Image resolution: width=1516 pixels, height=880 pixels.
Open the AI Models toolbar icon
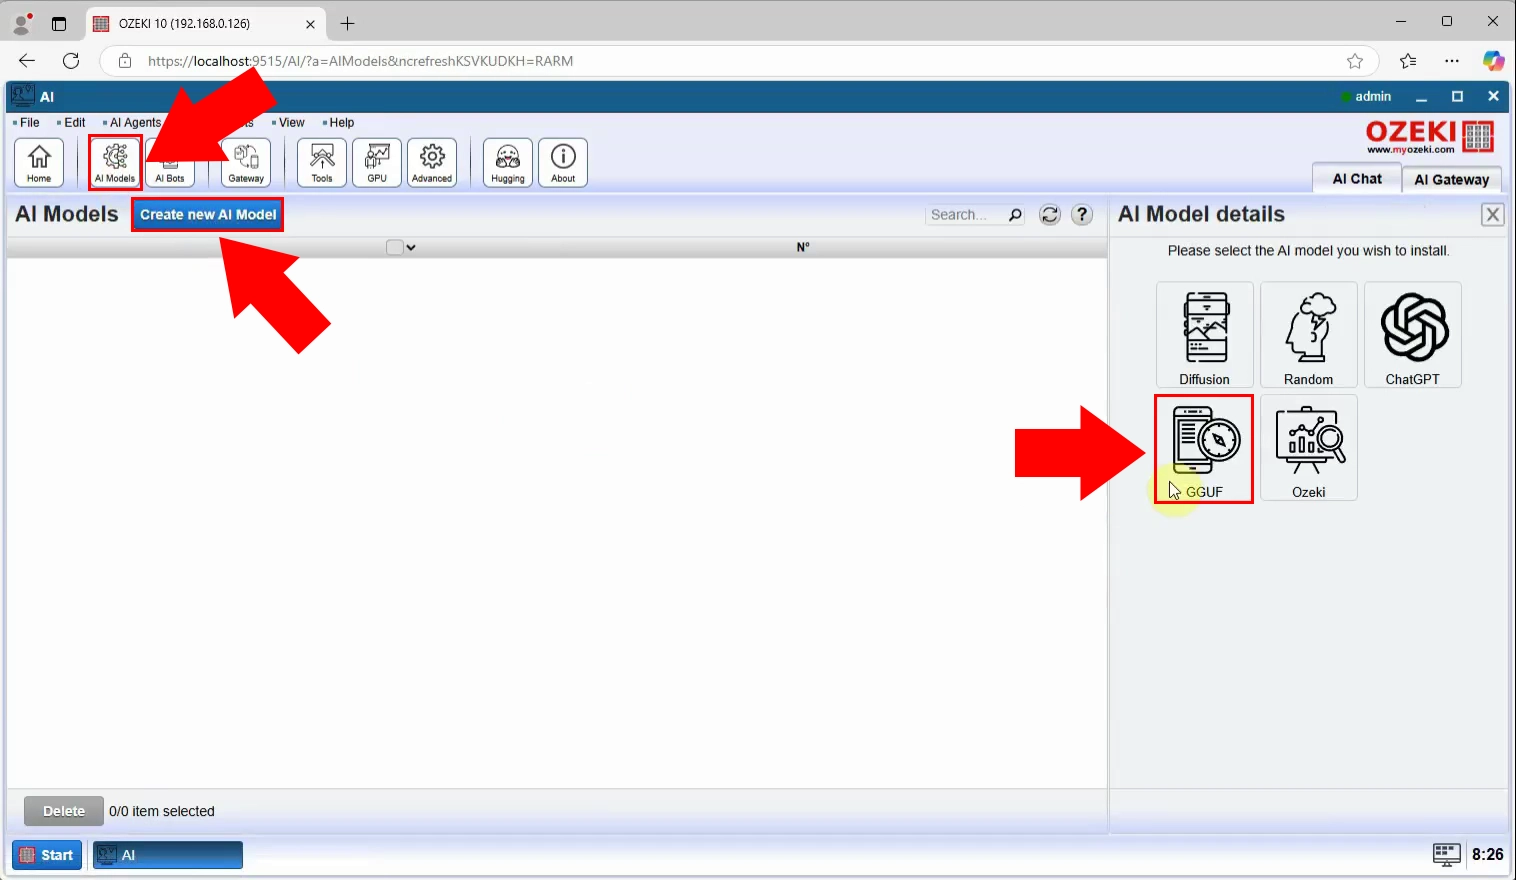[x=115, y=162]
